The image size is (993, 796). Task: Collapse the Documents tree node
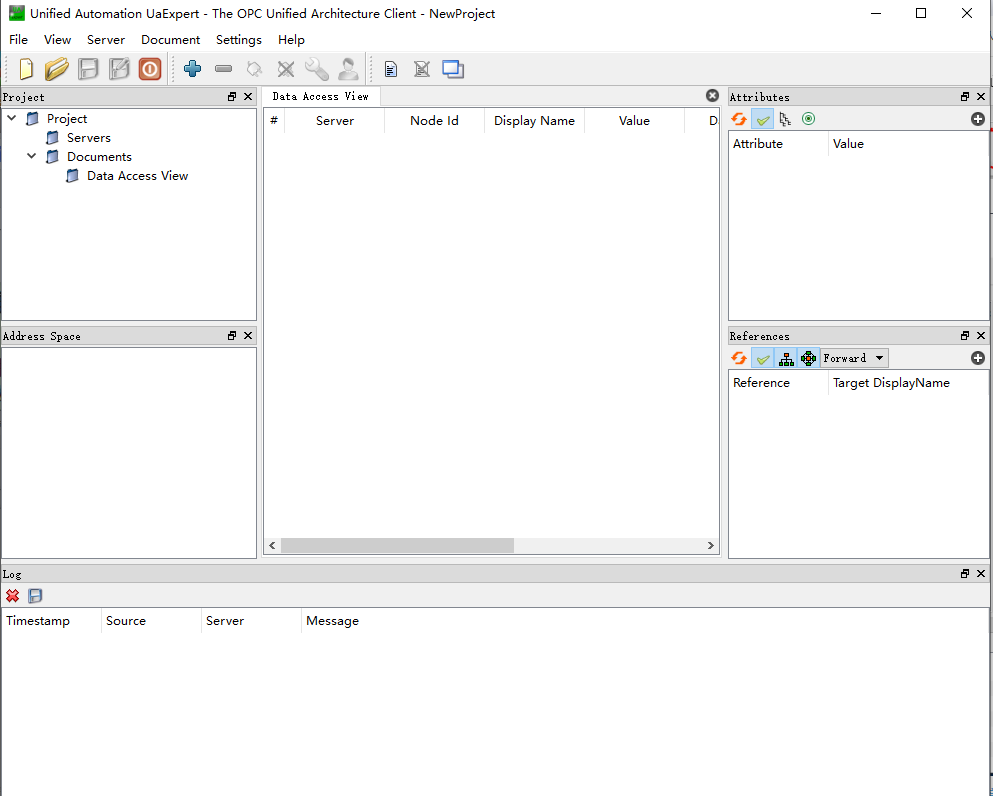pyautogui.click(x=32, y=157)
